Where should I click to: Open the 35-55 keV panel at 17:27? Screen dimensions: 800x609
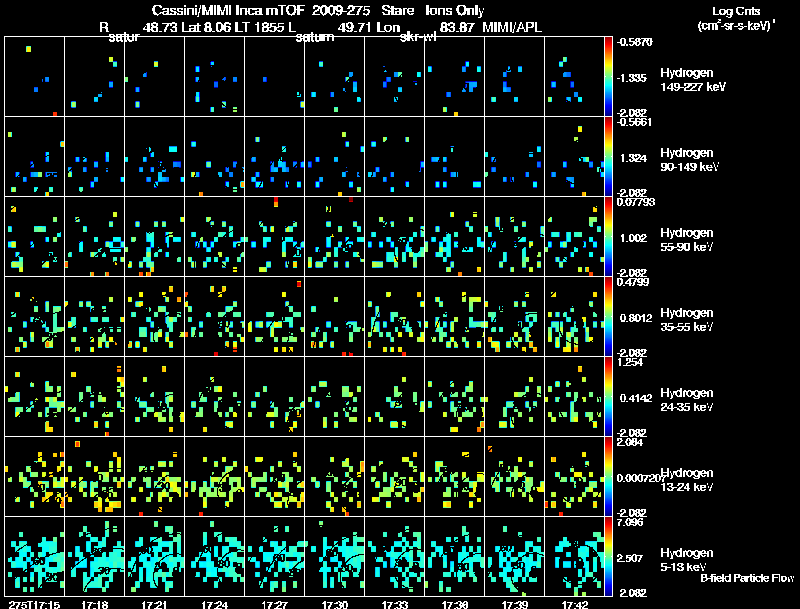(x=274, y=317)
